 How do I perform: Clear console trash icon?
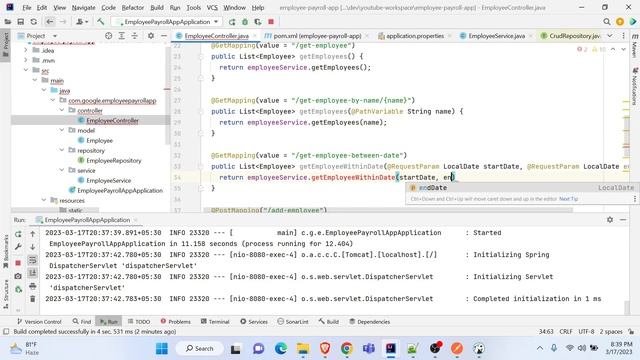tap(33, 299)
